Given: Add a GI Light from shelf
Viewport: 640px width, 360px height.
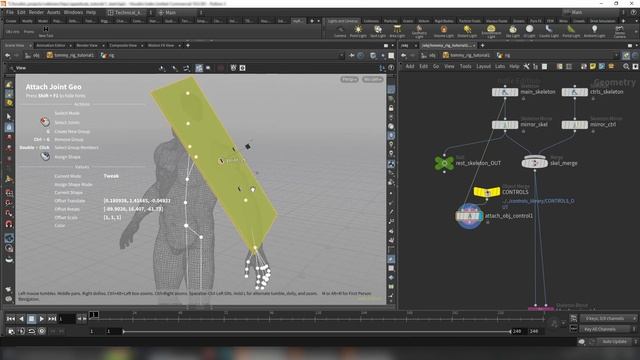Looking at the screenshot, I should (529, 31).
